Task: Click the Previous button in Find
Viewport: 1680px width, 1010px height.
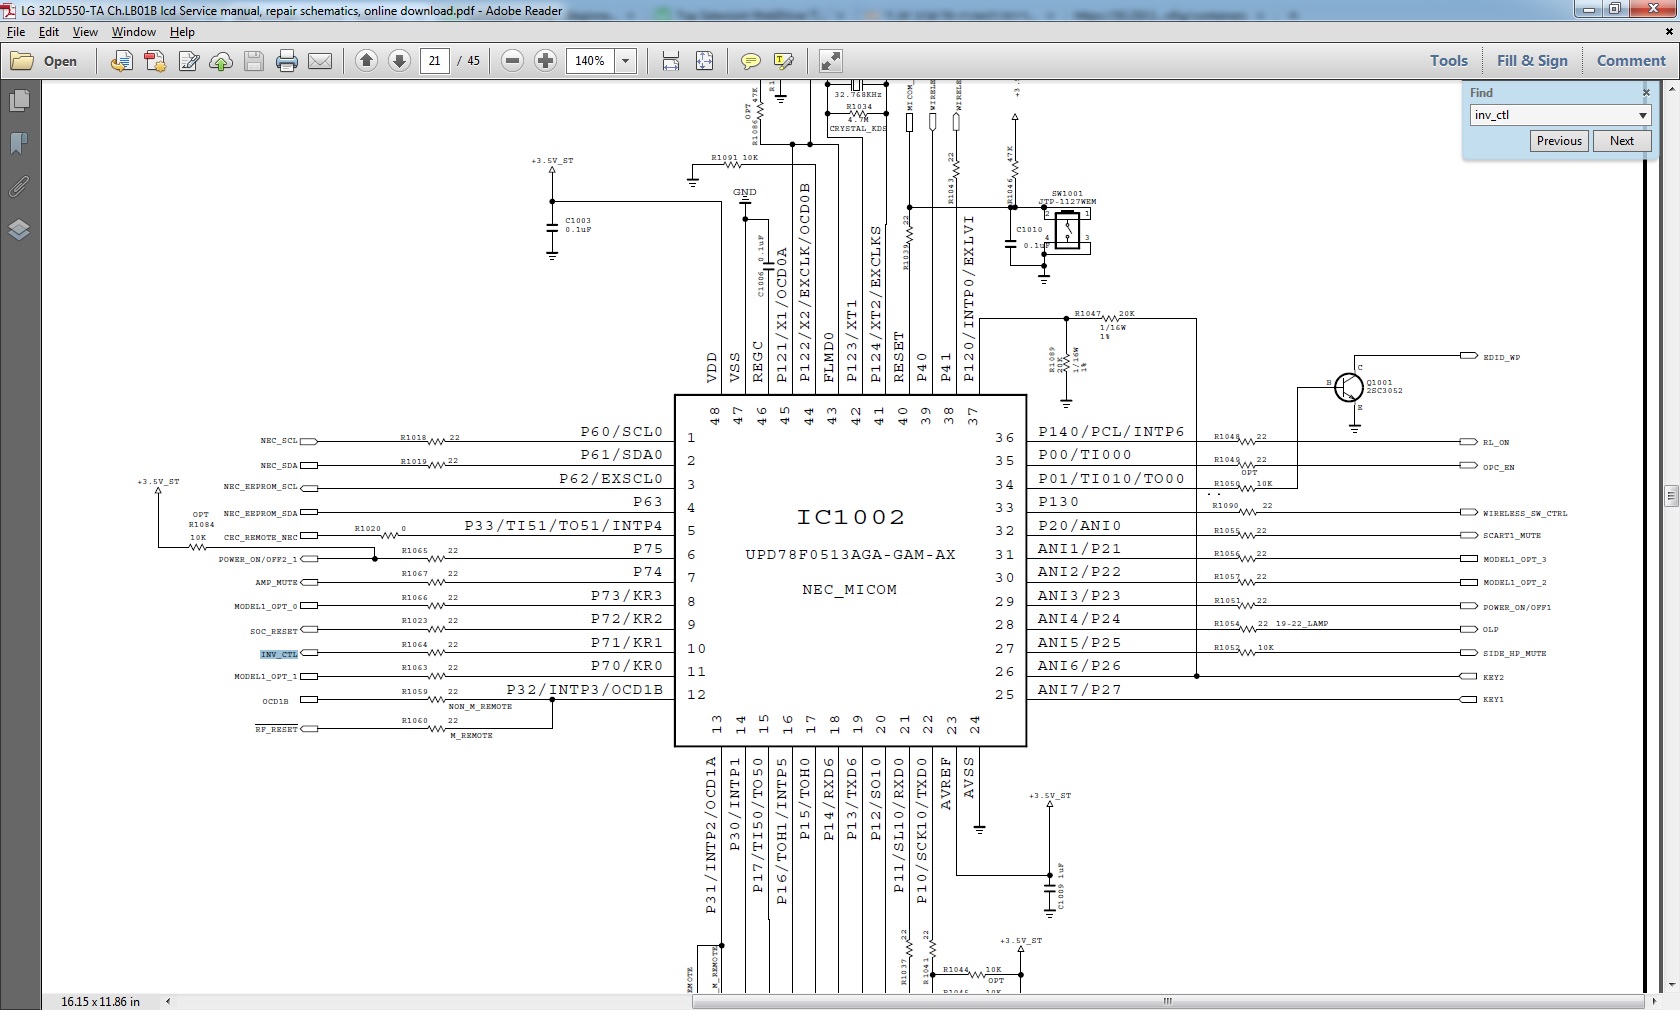Action: pos(1558,141)
